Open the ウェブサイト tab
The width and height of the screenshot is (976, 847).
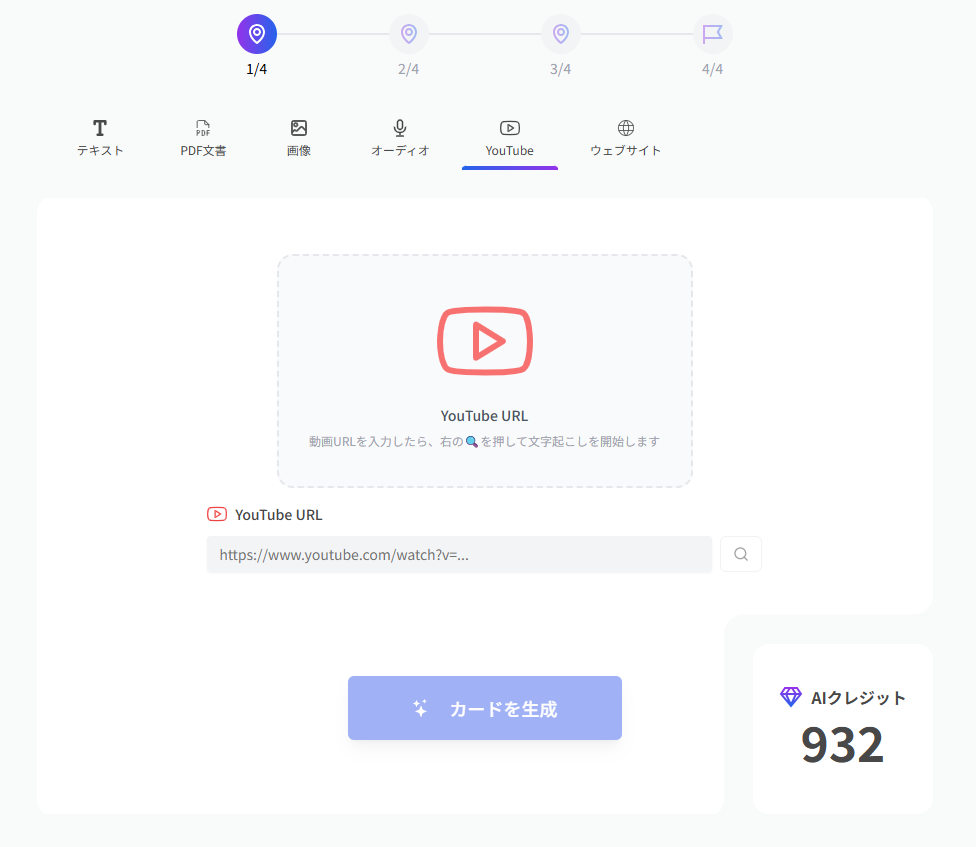click(626, 139)
